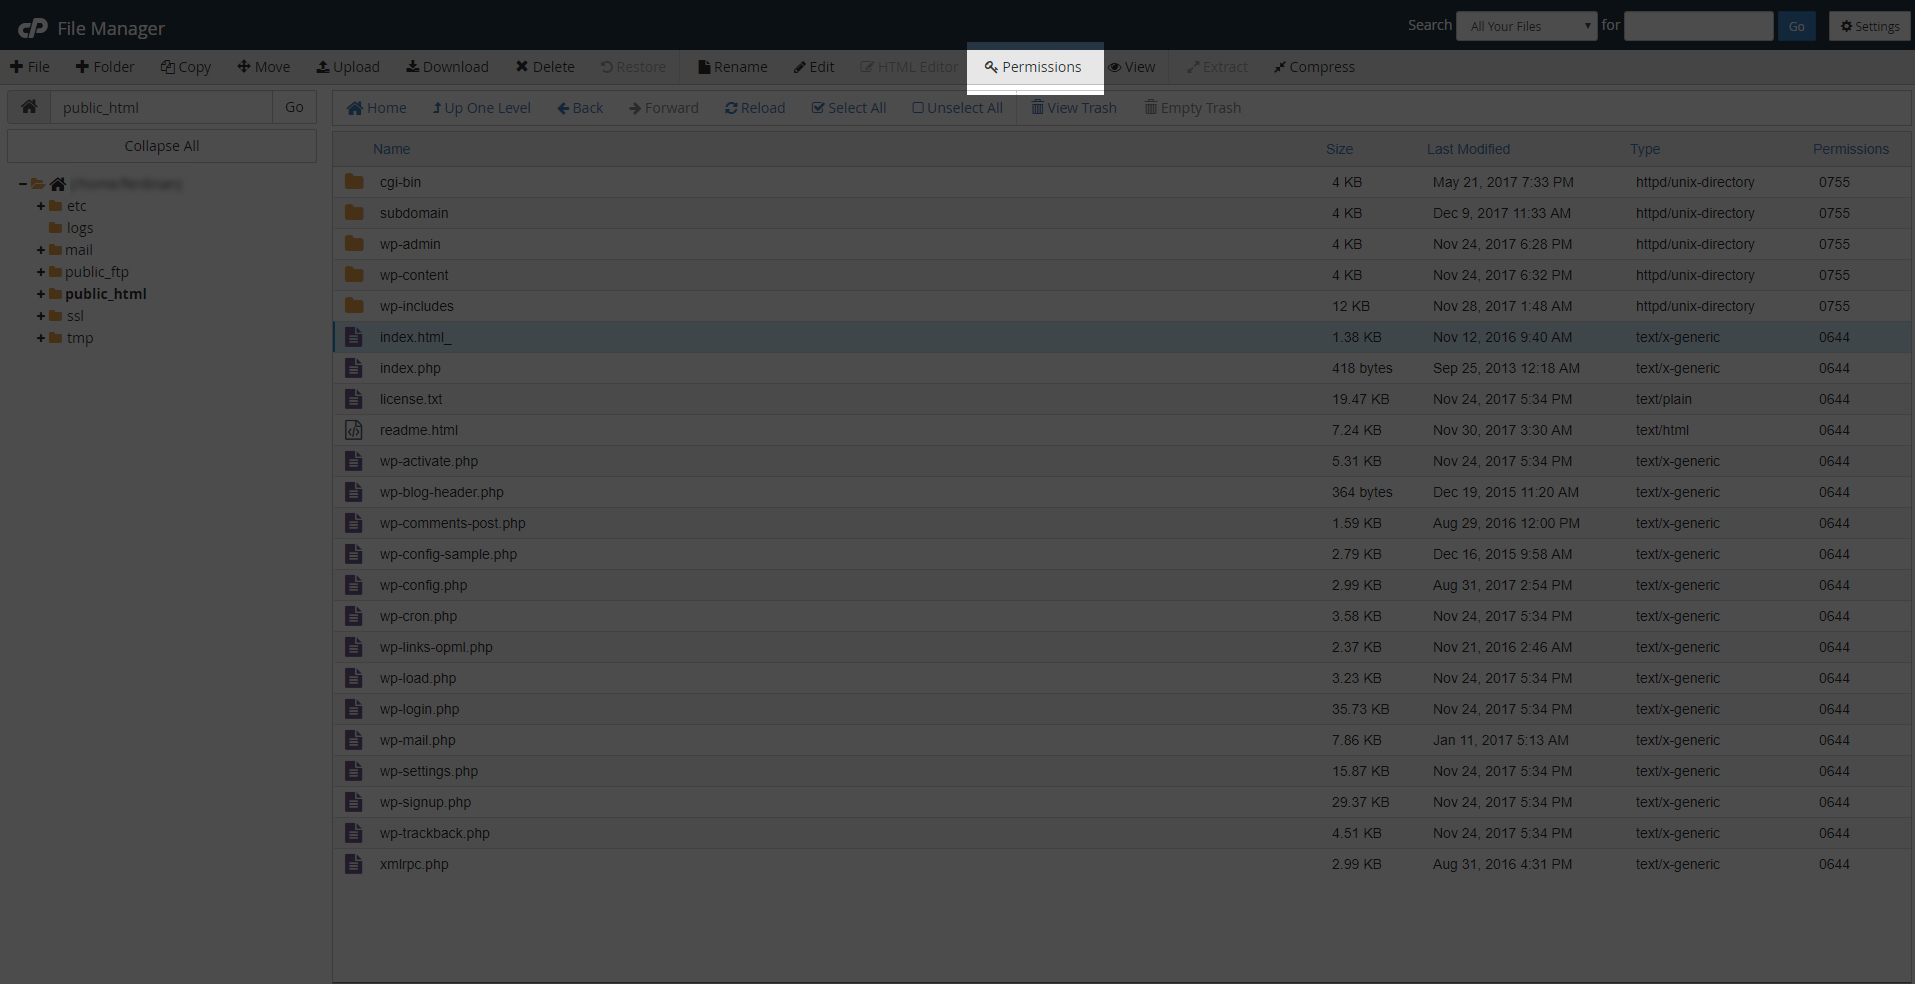Click Go next to path field

pos(294,107)
